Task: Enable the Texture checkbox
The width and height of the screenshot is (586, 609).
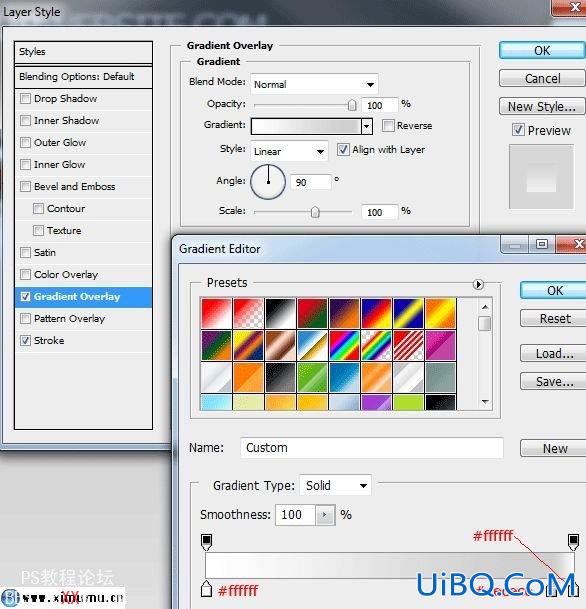Action: pyautogui.click(x=38, y=231)
